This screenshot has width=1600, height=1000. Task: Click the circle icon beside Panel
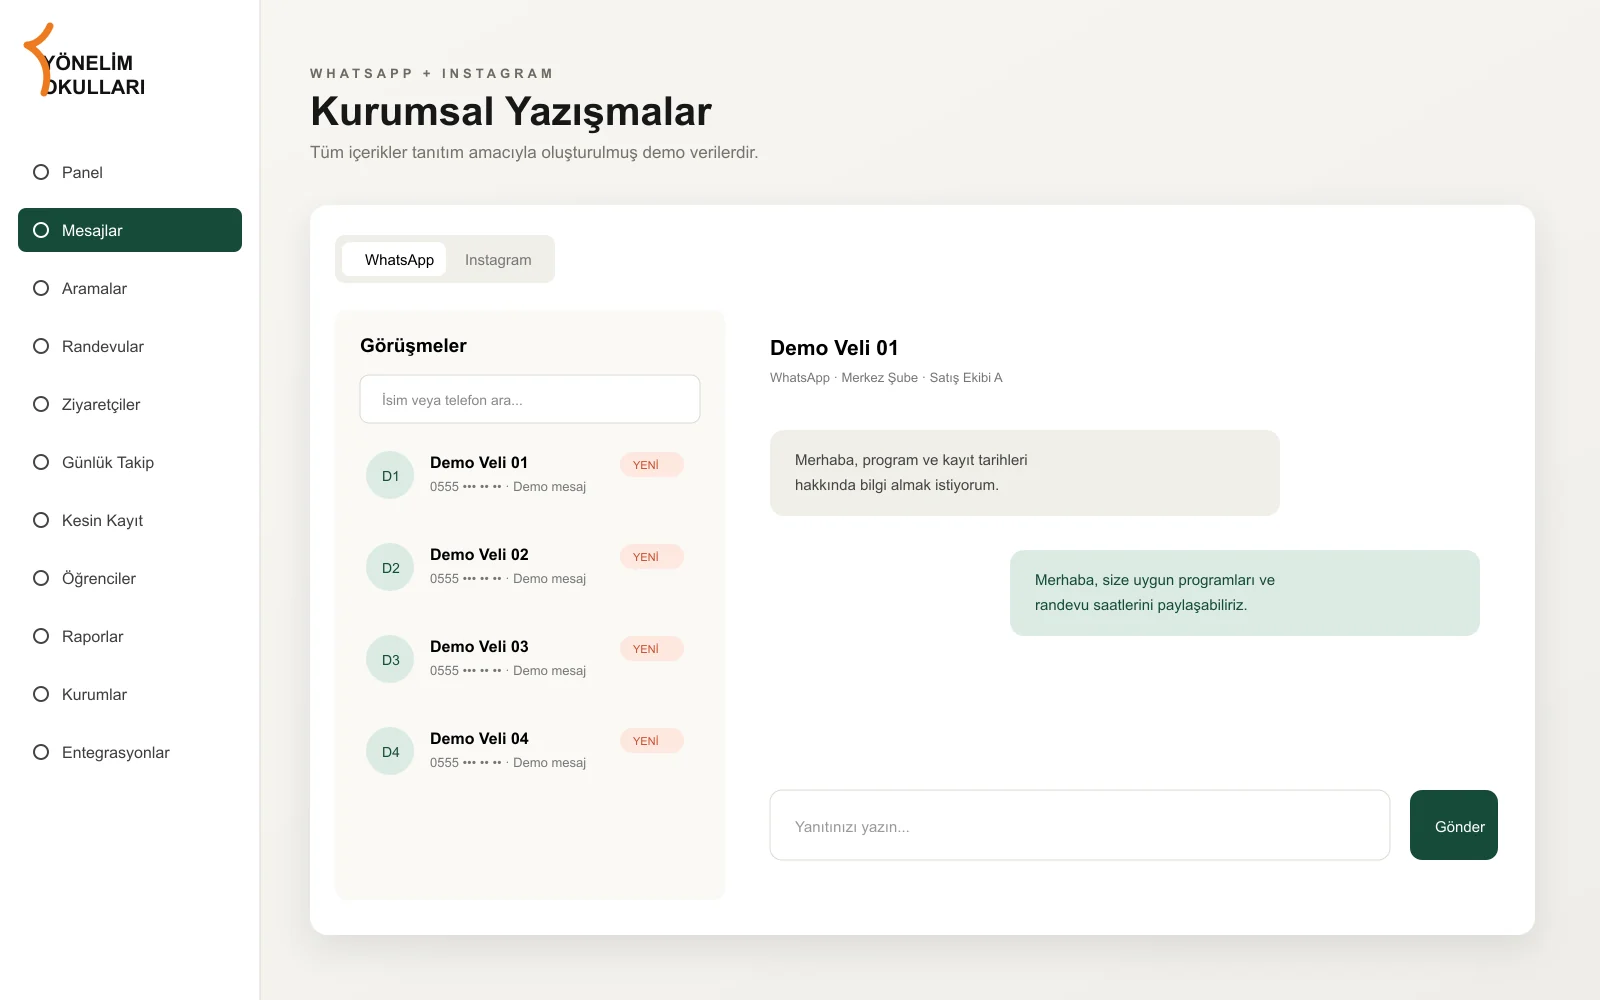click(41, 172)
